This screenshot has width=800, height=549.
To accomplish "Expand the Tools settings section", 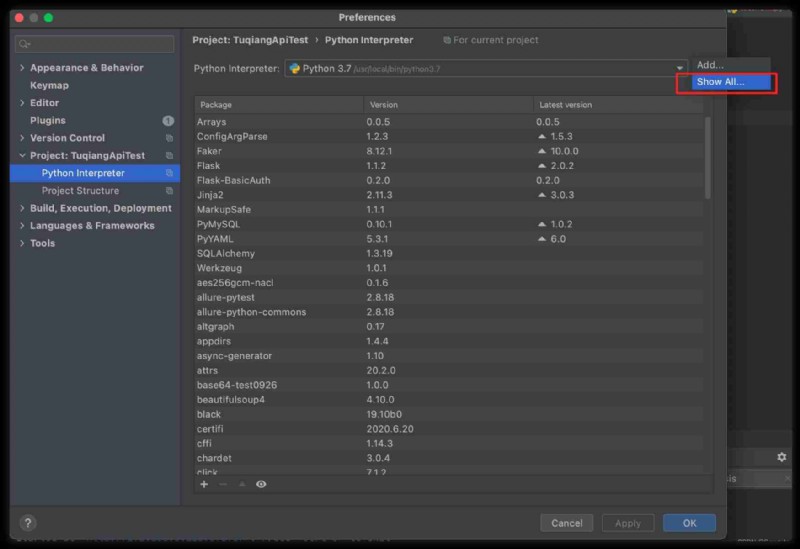I will pyautogui.click(x=22, y=243).
